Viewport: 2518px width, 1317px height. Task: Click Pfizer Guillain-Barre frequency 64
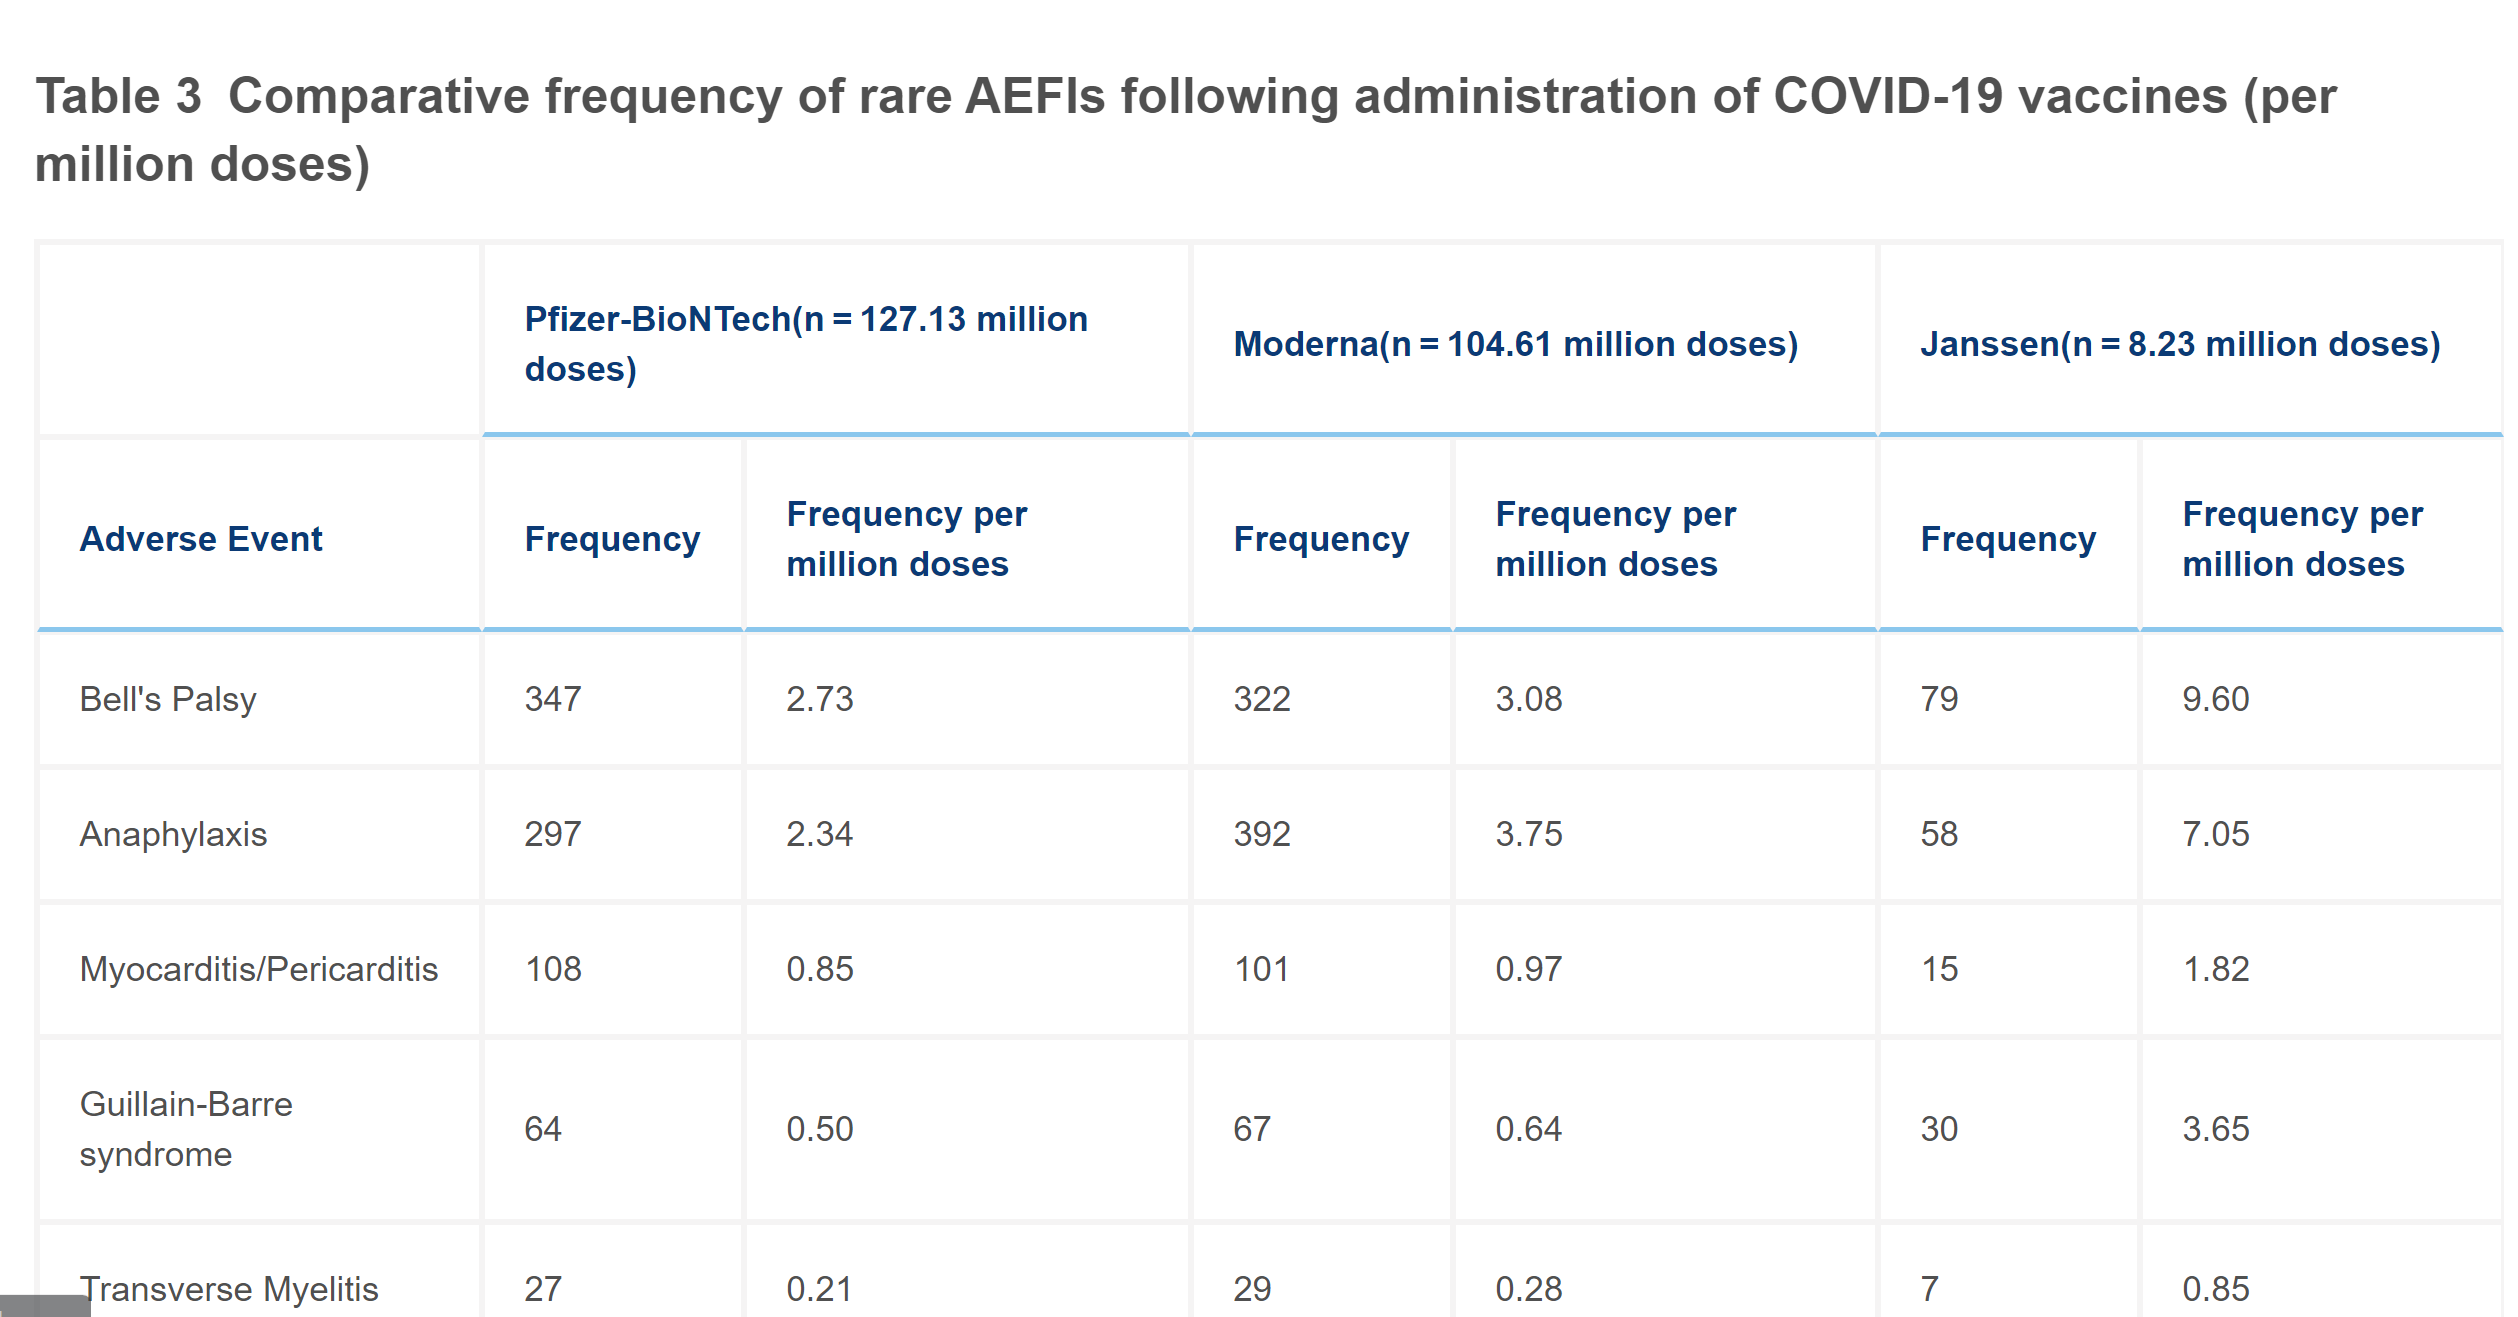coord(543,1129)
